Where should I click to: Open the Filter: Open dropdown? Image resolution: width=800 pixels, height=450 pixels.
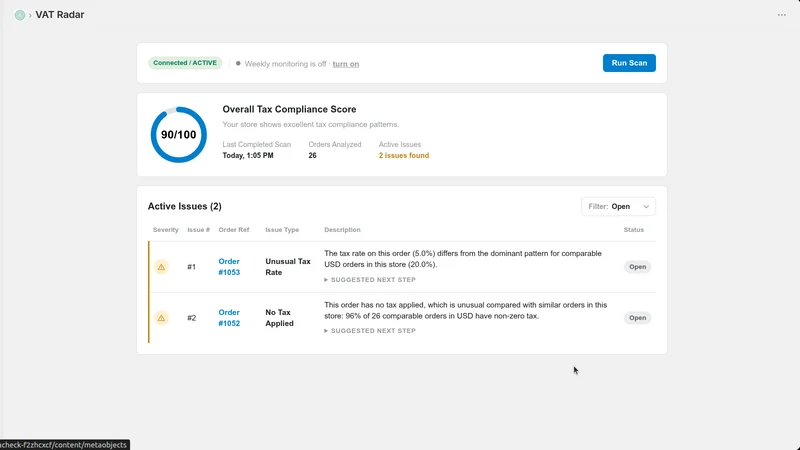point(618,207)
